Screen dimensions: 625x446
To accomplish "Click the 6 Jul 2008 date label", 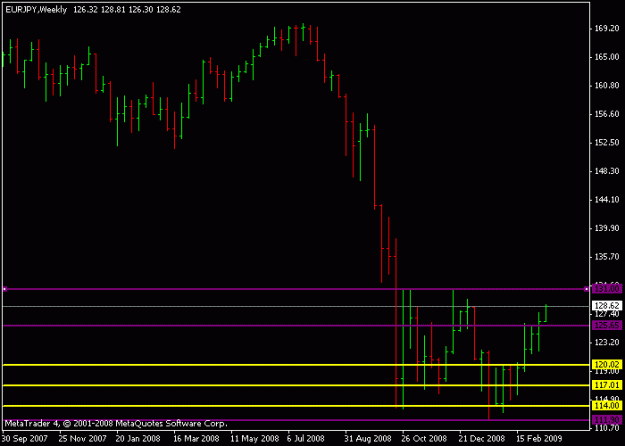I will coord(307,439).
